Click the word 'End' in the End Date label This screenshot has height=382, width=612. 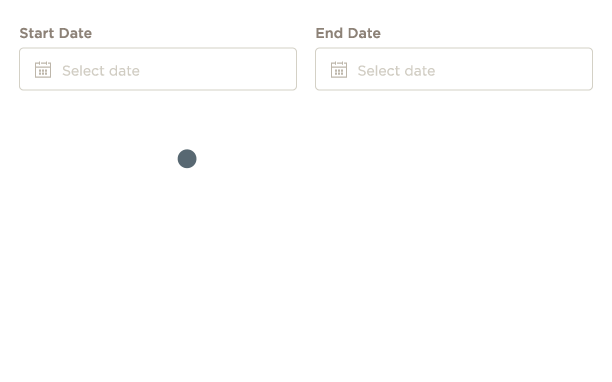(329, 33)
